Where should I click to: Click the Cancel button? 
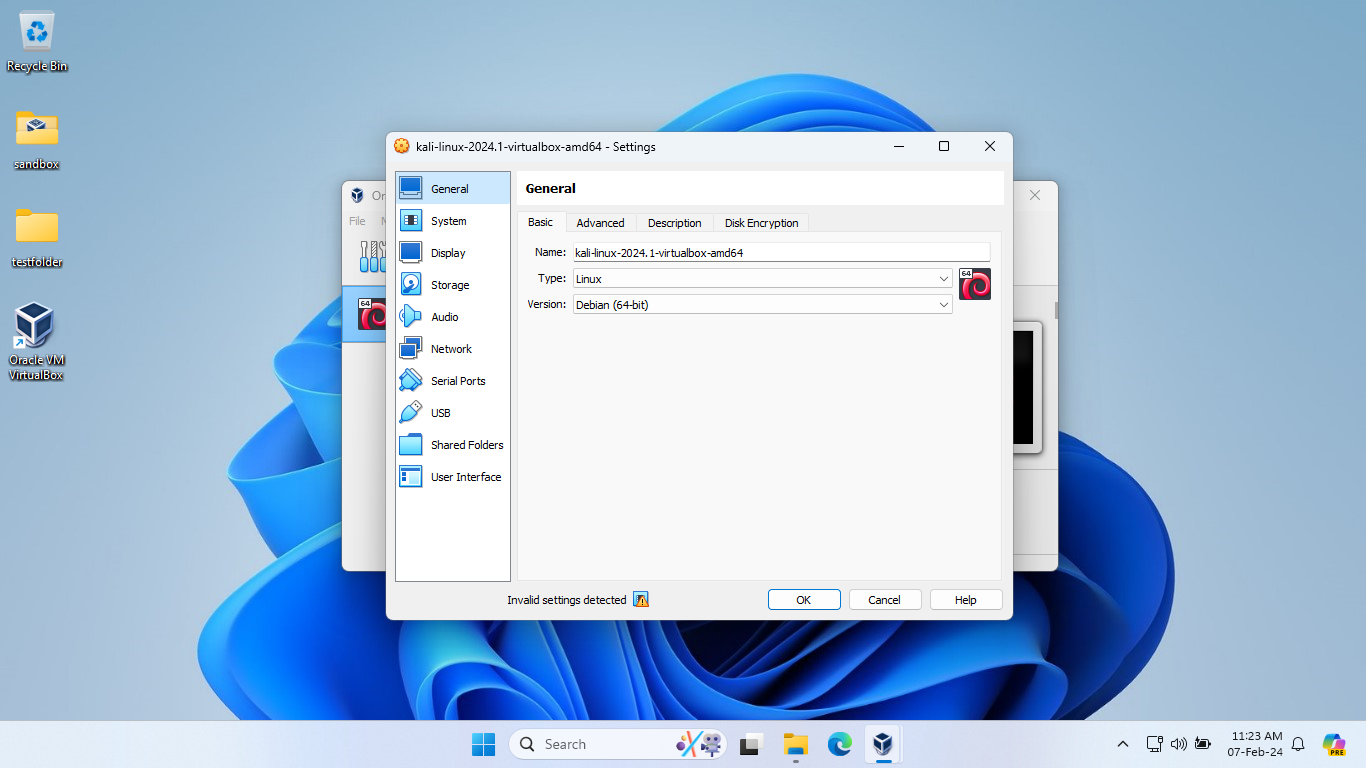click(x=885, y=600)
